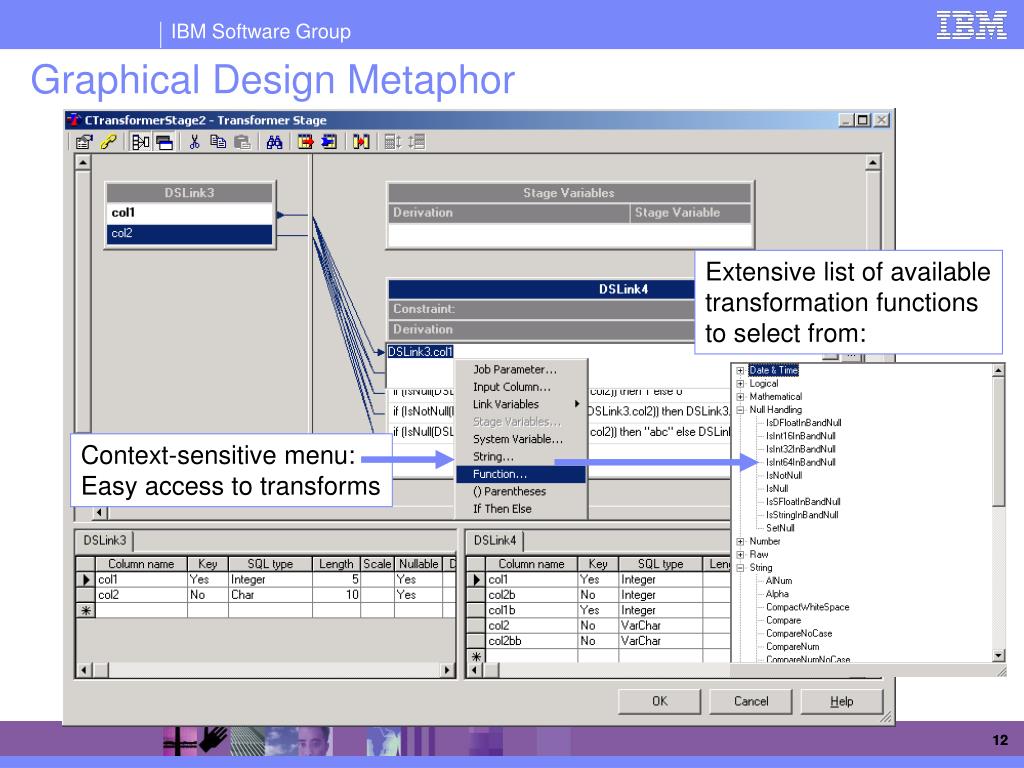Select col2b cell in DSLink4 grid
1024x768 pixels.
coord(531,595)
